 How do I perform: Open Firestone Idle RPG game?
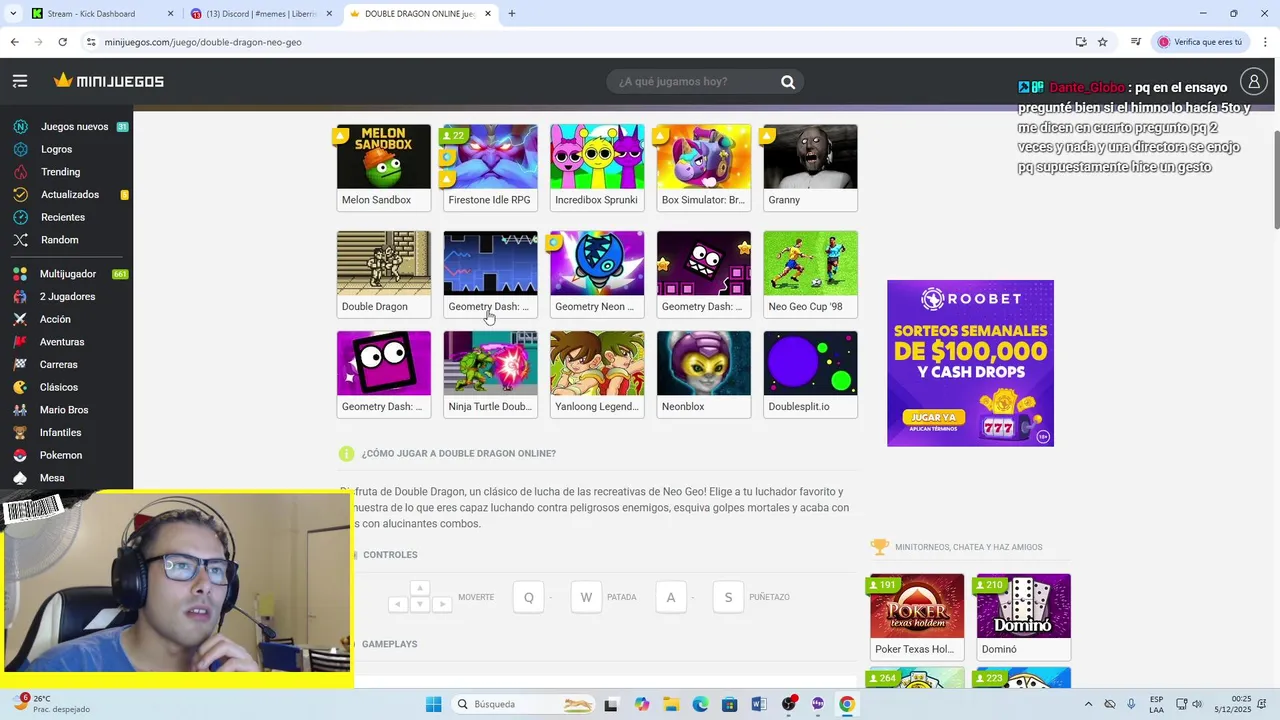pos(490,167)
